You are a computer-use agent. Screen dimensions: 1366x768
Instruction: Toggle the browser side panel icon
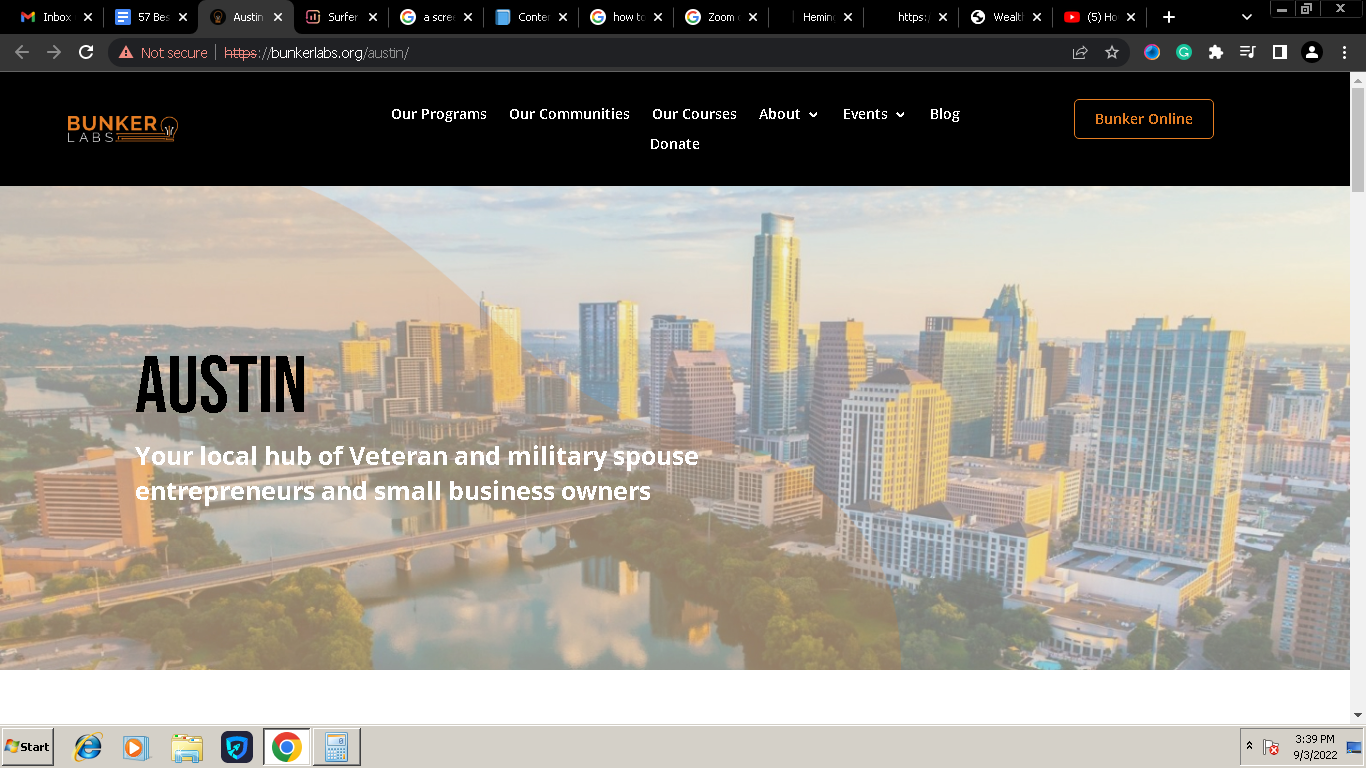click(1280, 52)
